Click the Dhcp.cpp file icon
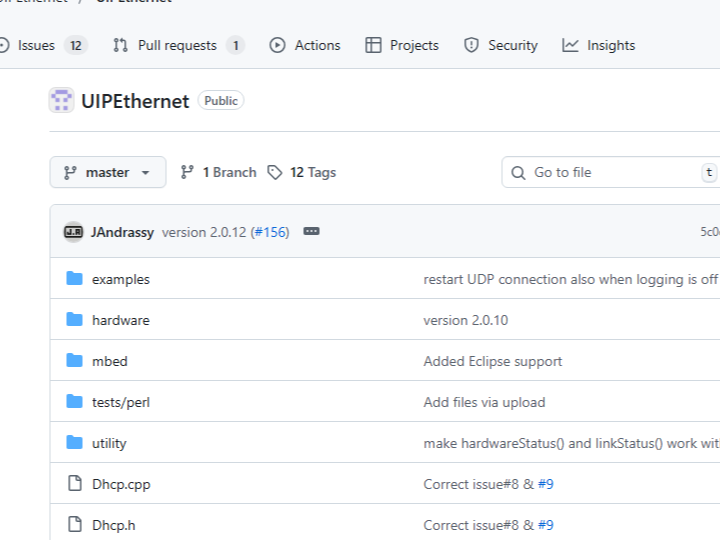The height and width of the screenshot is (540, 720). click(74, 484)
